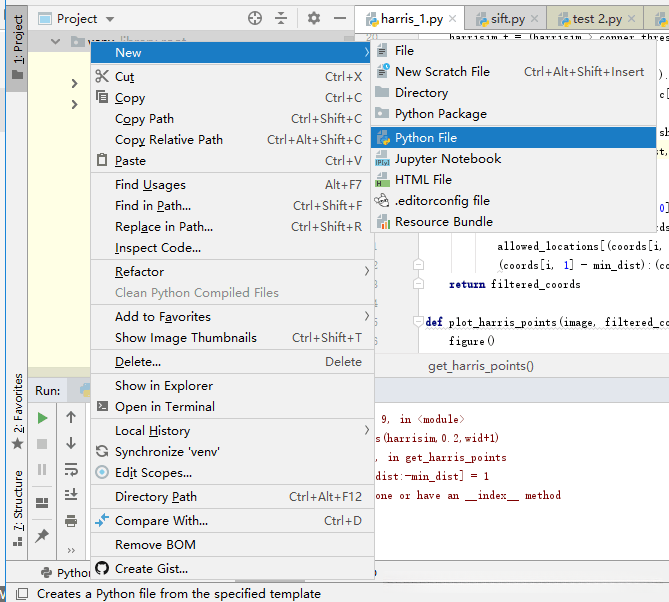Toggle the soft-wrap icon in Run panel
The height and width of the screenshot is (602, 669).
pos(71,469)
